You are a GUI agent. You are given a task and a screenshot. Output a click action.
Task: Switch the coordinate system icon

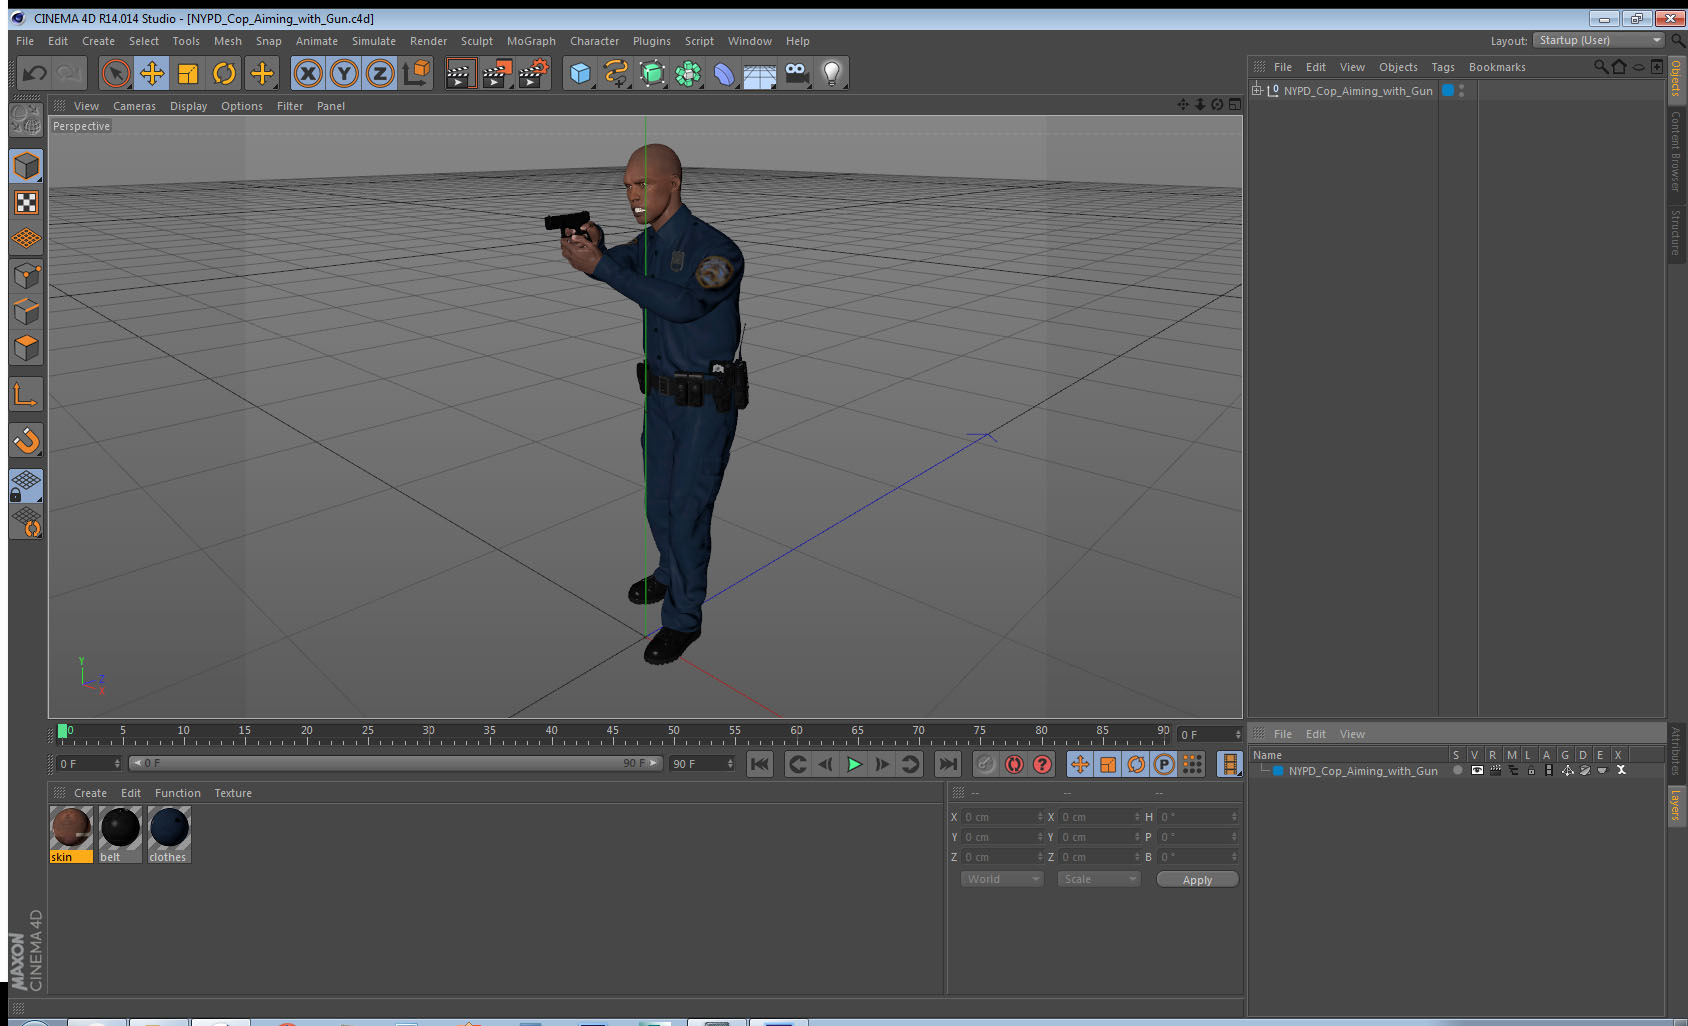[416, 73]
